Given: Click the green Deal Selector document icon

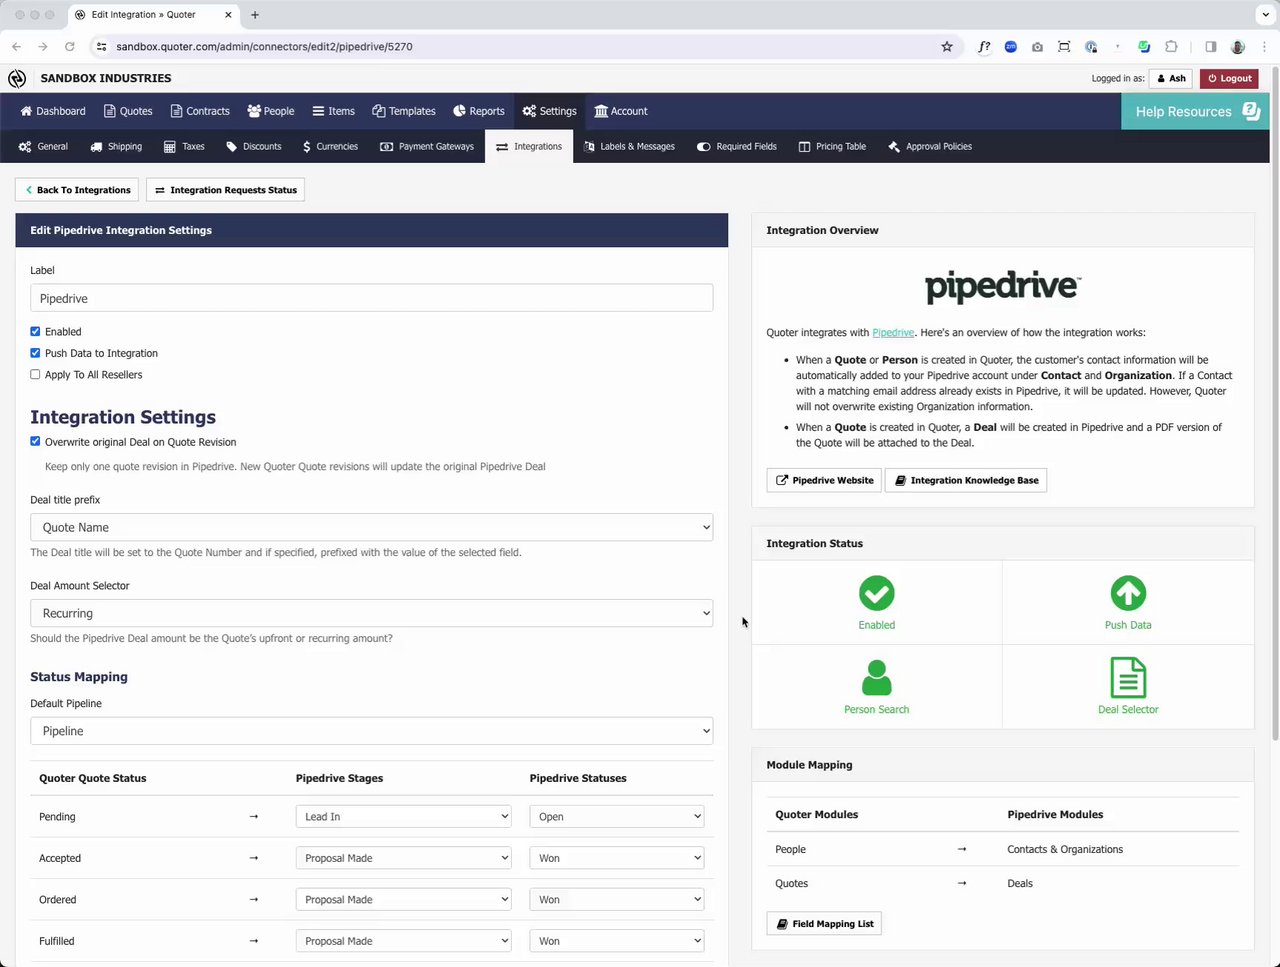Looking at the screenshot, I should tap(1128, 677).
